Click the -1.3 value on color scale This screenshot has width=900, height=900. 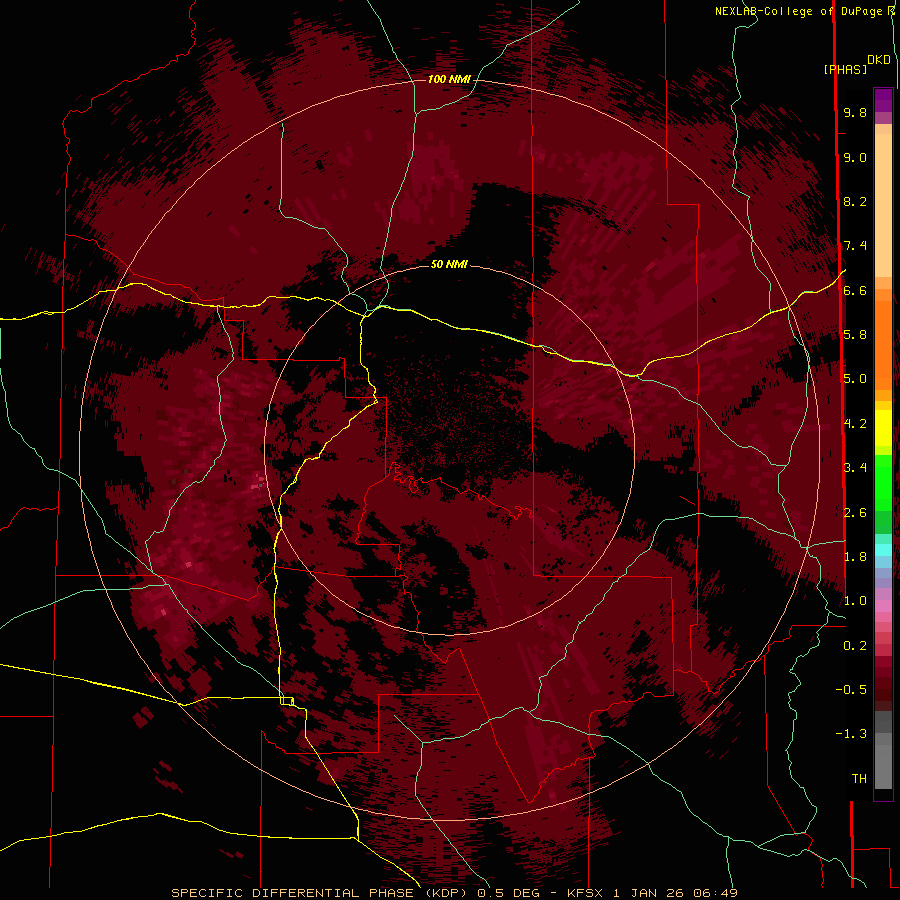[851, 734]
